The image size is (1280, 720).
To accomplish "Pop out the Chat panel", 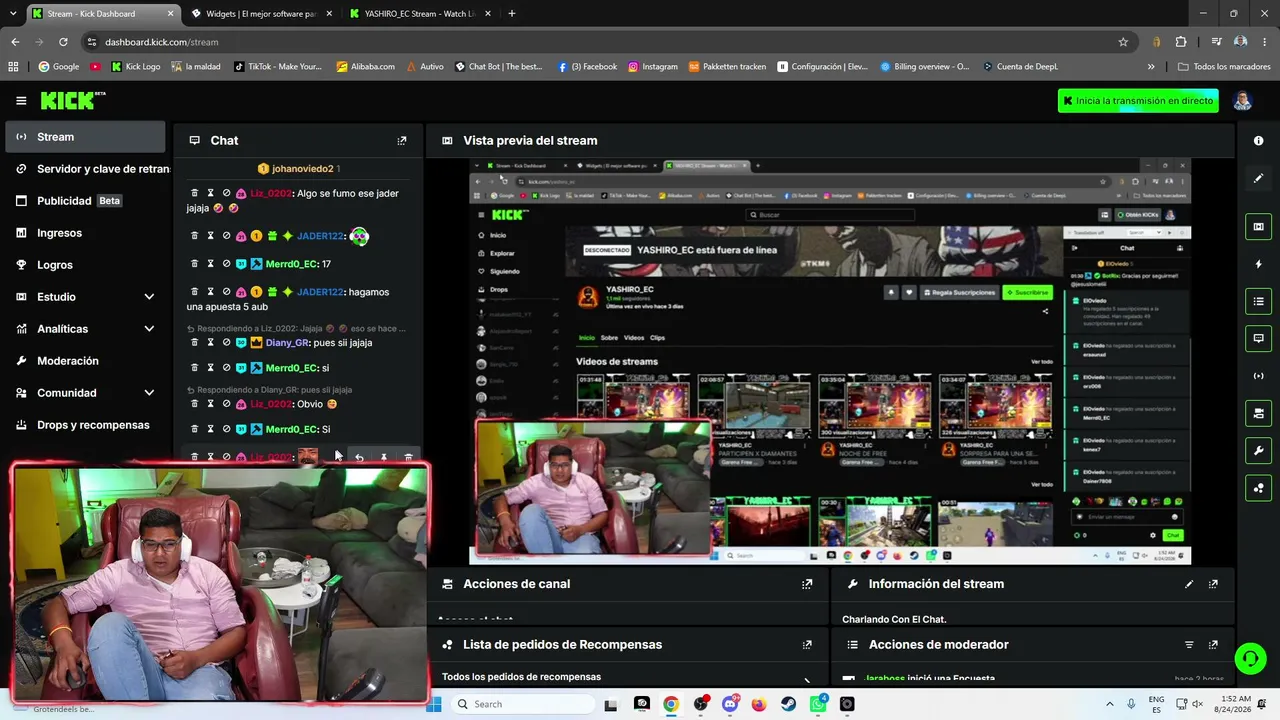I will pyautogui.click(x=402, y=141).
